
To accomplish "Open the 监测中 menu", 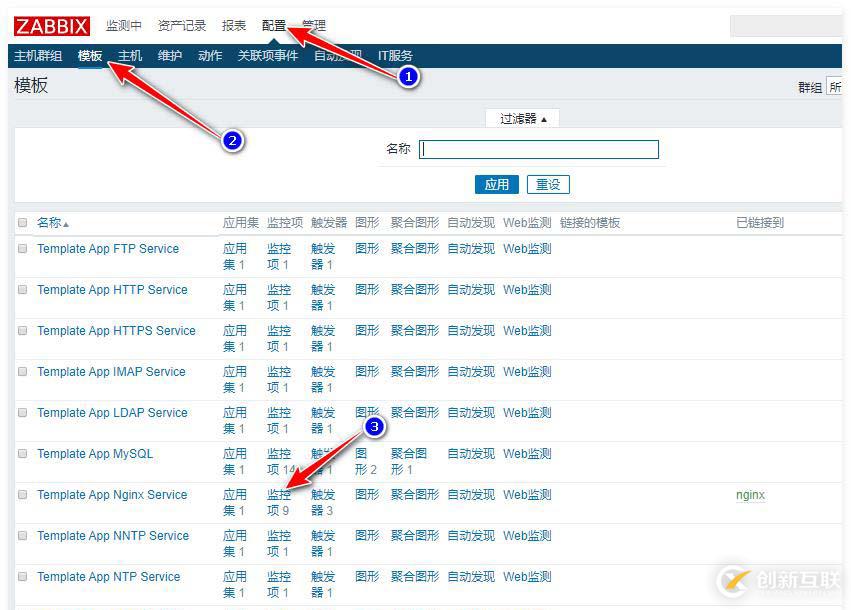I will (124, 26).
